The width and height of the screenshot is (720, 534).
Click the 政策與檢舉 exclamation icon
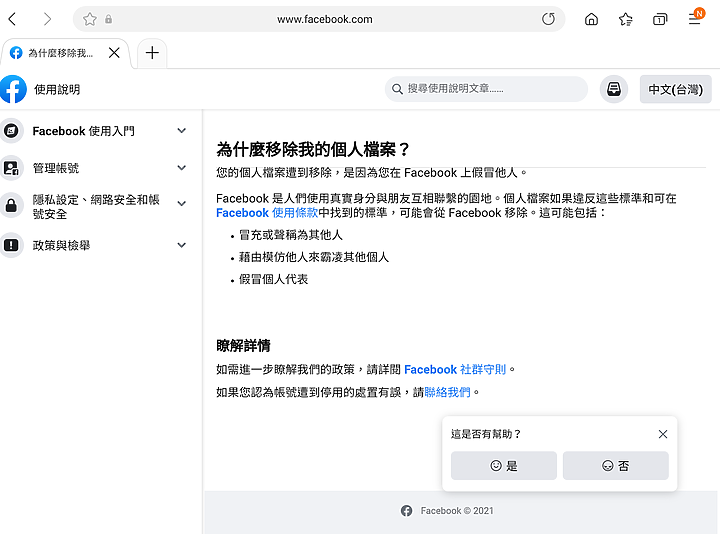coord(11,245)
